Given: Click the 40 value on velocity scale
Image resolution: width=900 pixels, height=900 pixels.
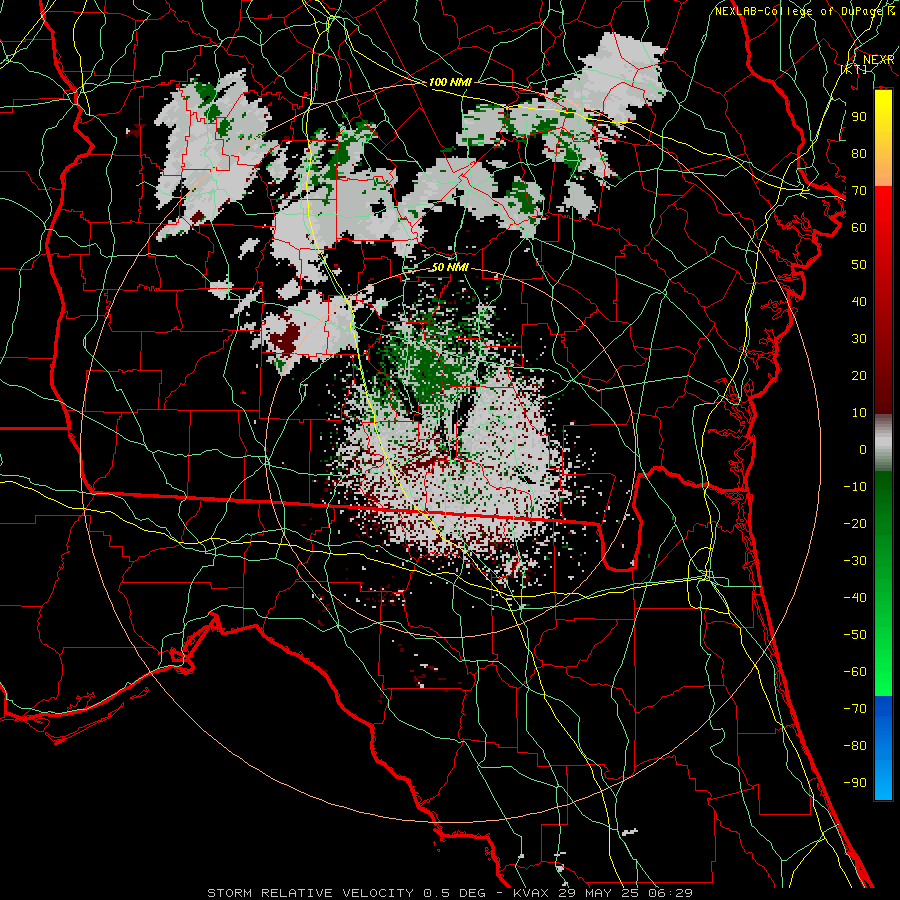Looking at the screenshot, I should point(859,302).
